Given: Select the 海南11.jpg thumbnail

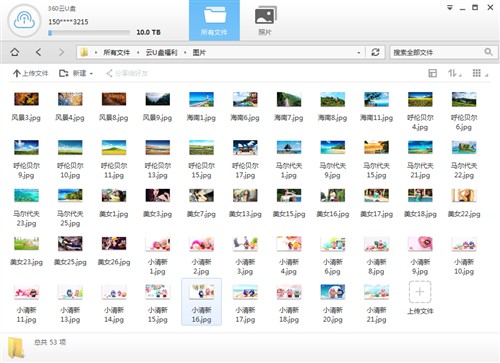Looking at the screenshot, I should point(376,99).
